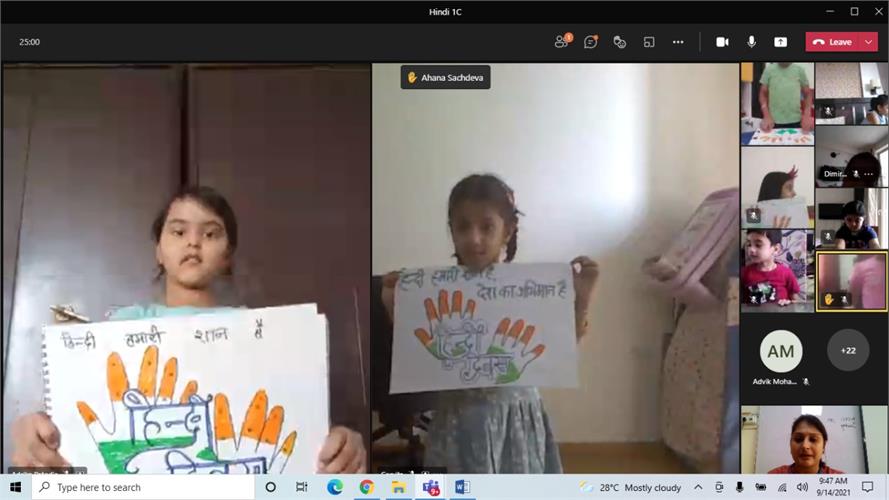Open the breakout rooms icon
889x500 pixels.
pyautogui.click(x=649, y=42)
